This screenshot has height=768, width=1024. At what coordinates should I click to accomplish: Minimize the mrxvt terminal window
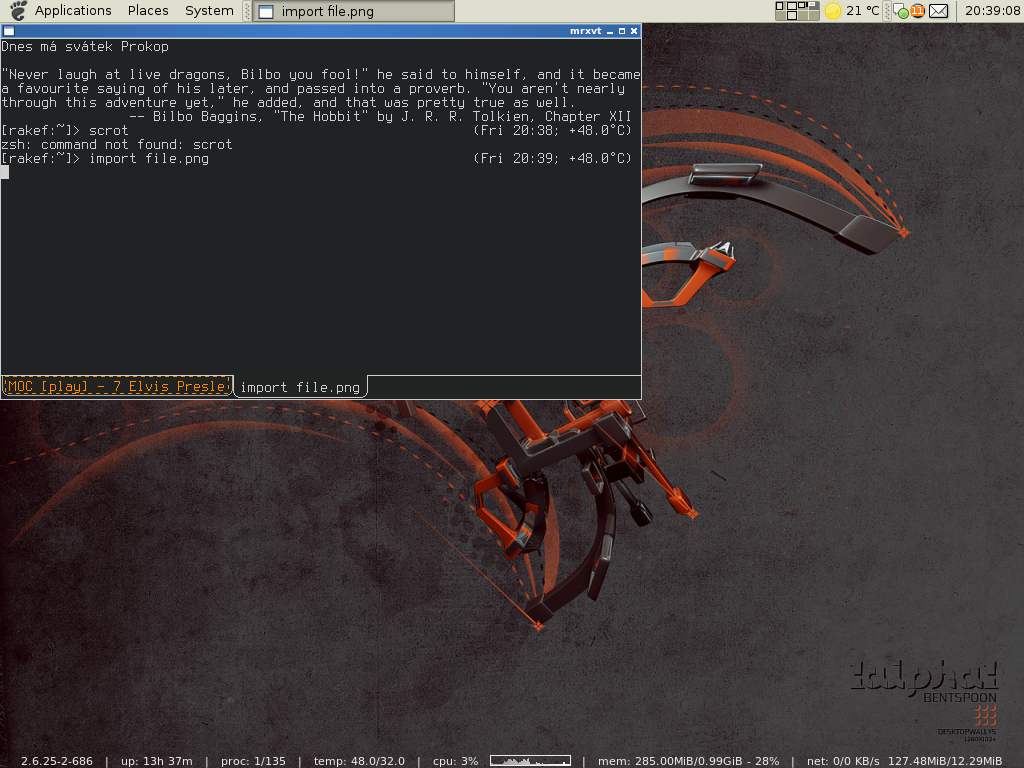click(x=610, y=31)
